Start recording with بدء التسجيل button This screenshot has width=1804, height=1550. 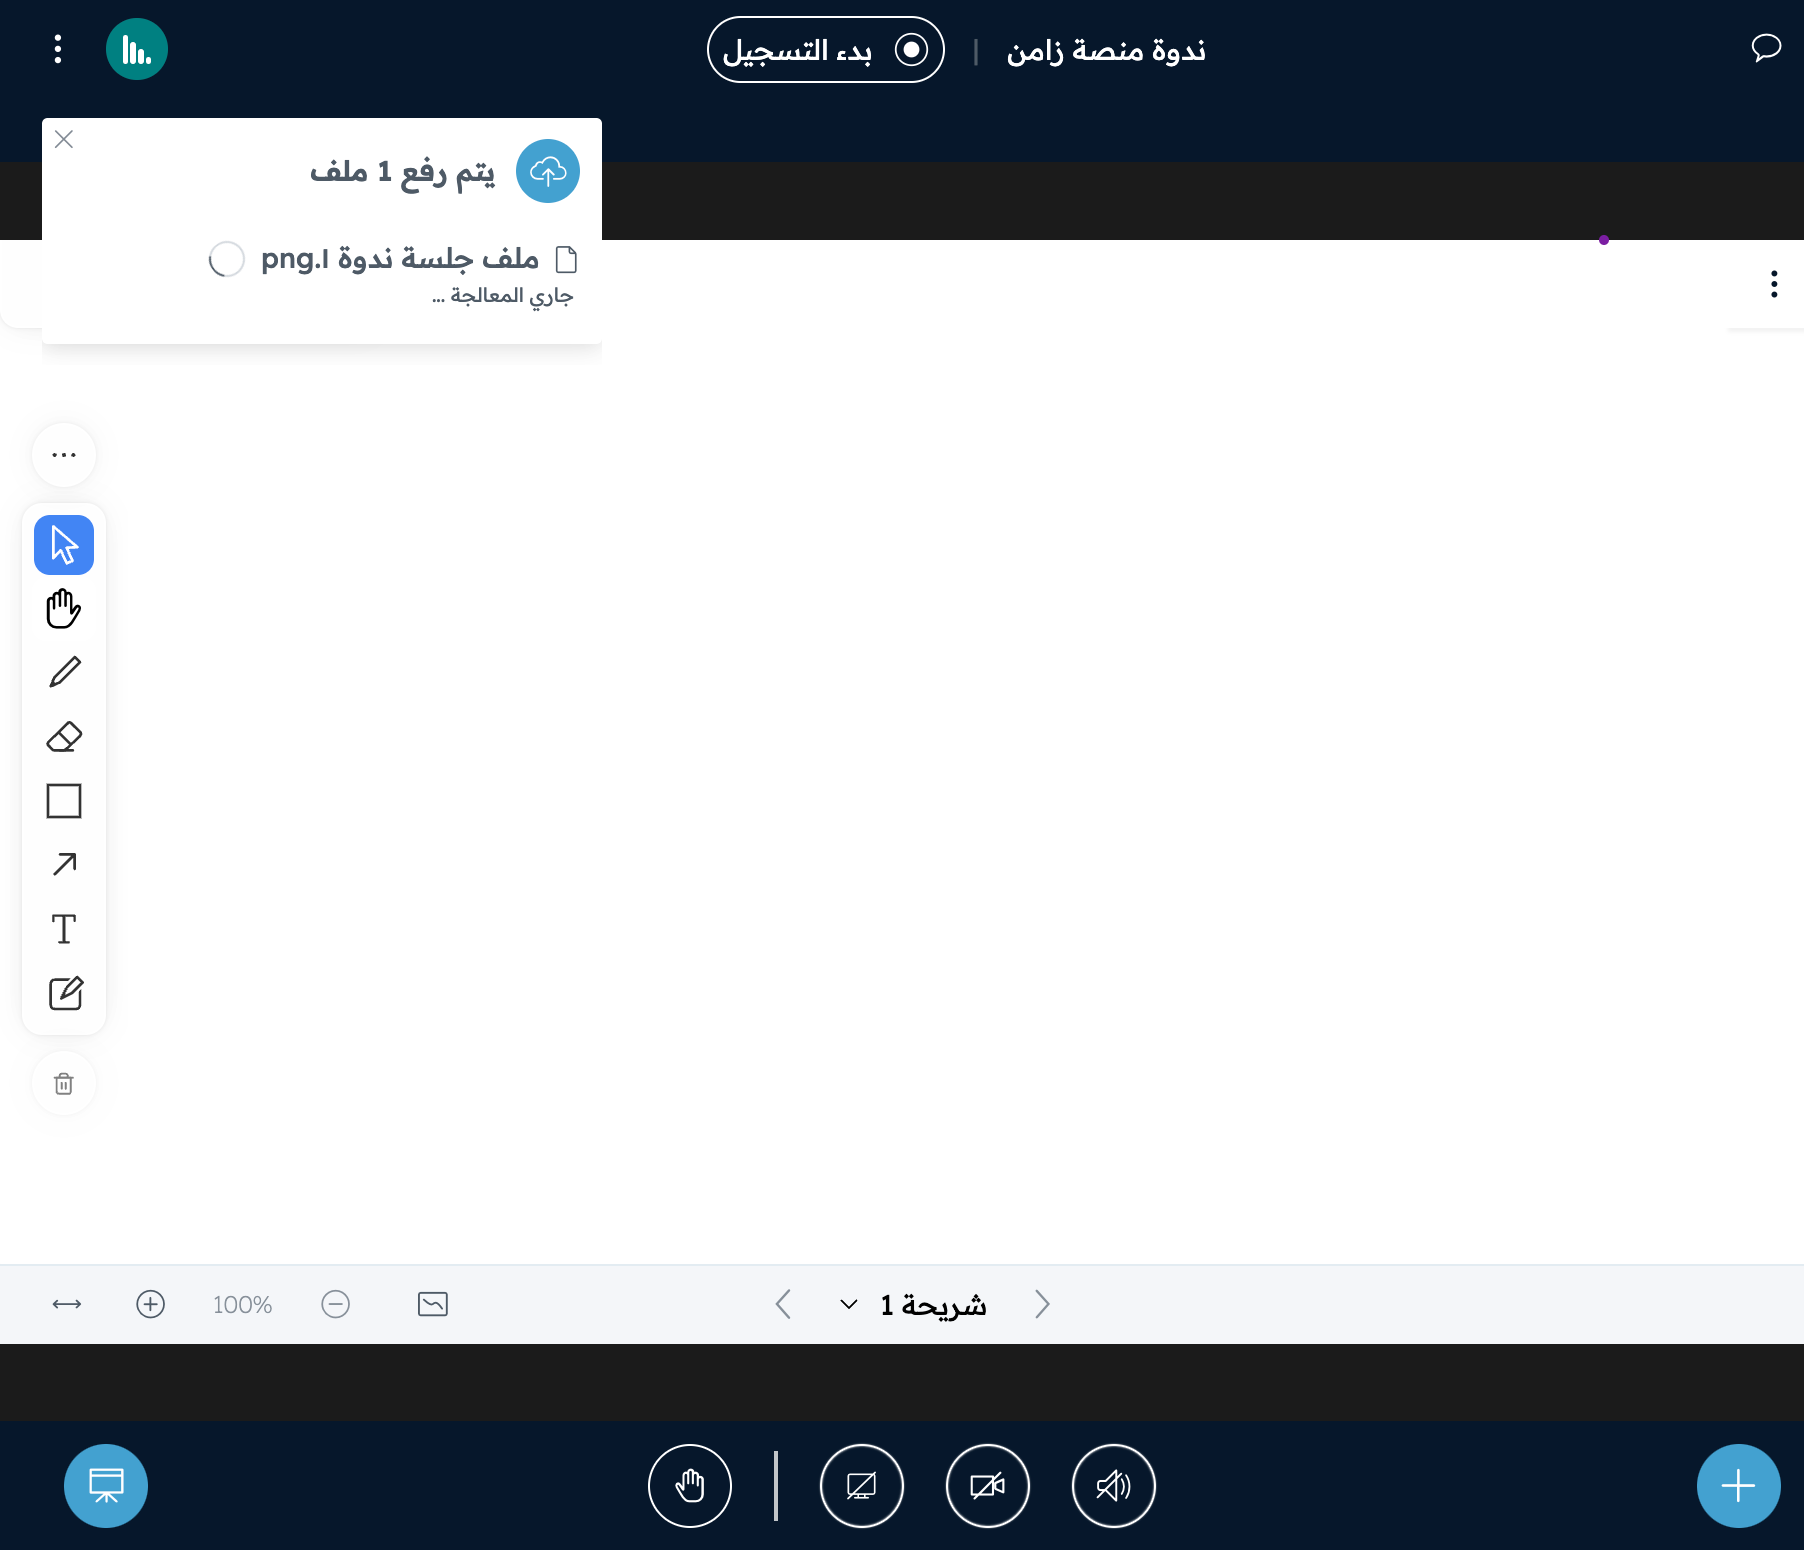coord(826,50)
